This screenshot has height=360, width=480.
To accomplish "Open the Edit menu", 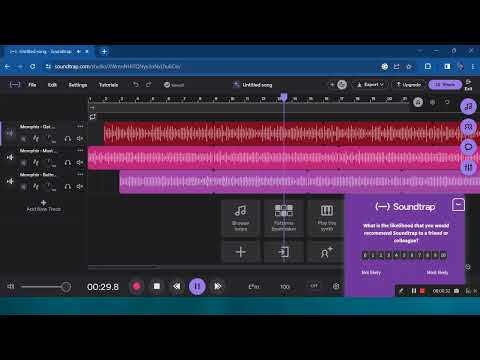I will pyautogui.click(x=52, y=85).
